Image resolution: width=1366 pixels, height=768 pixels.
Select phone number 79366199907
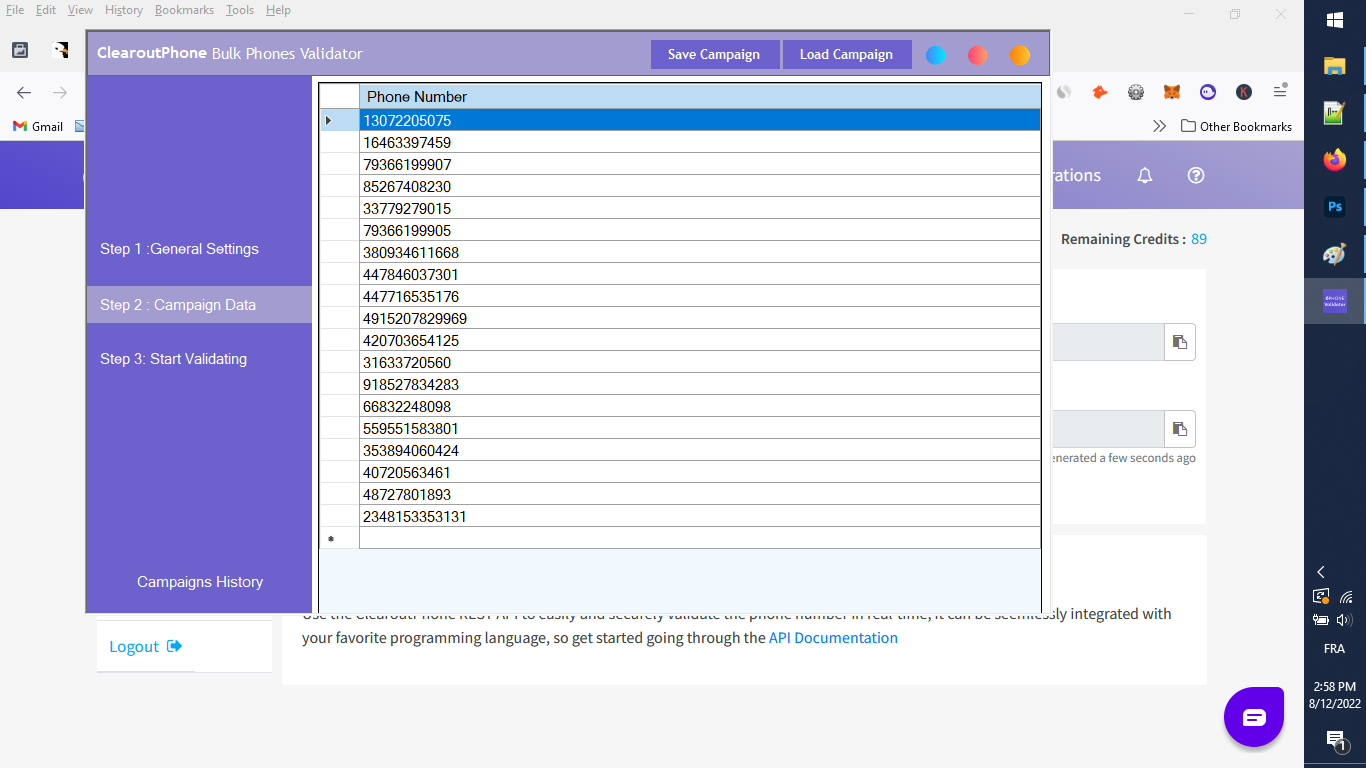coord(700,164)
